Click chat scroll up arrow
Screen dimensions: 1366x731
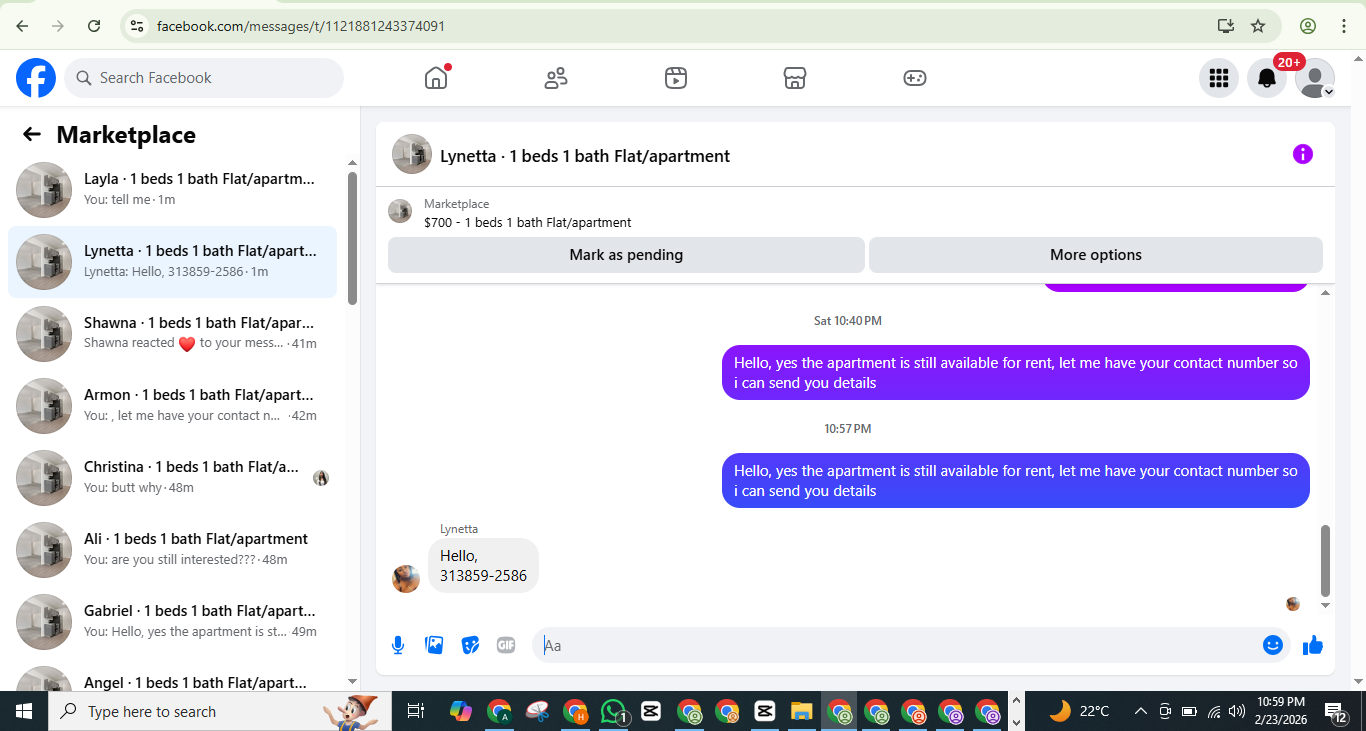coord(1326,293)
